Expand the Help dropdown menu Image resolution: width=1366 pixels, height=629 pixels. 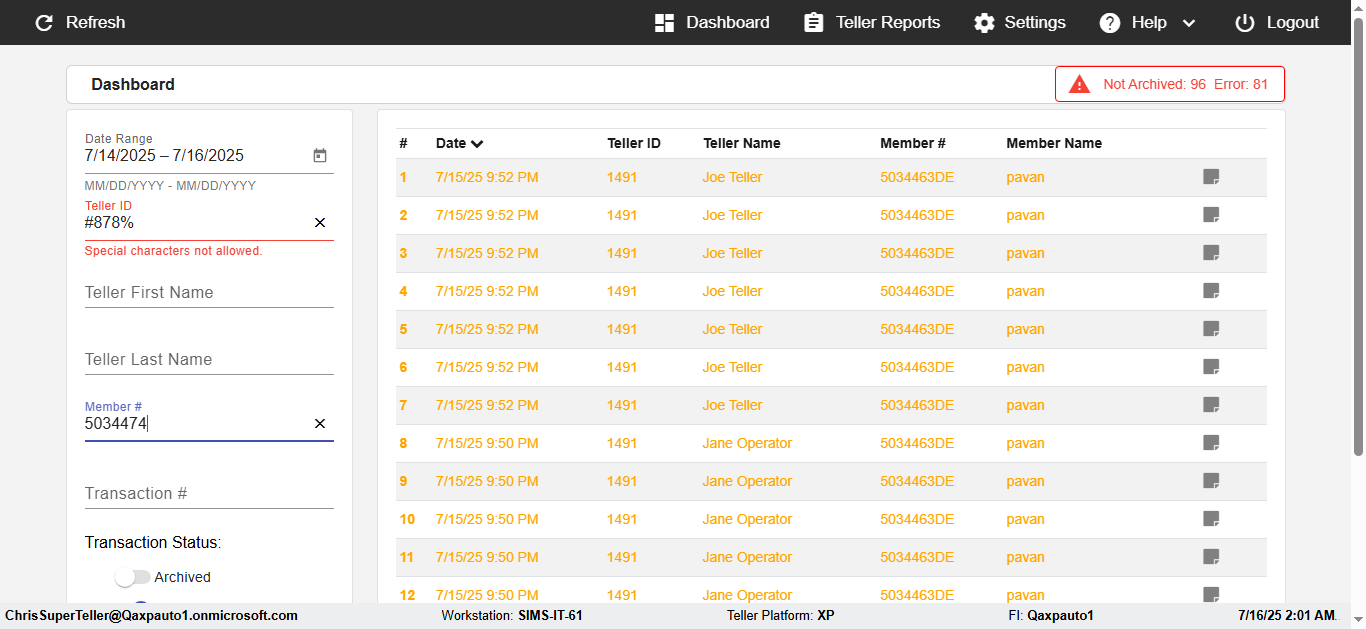click(1188, 23)
